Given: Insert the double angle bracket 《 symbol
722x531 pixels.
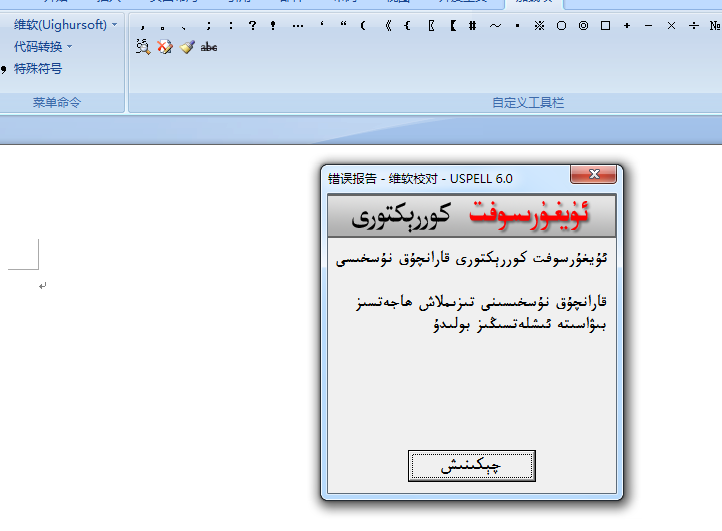Looking at the screenshot, I should coord(385,25).
